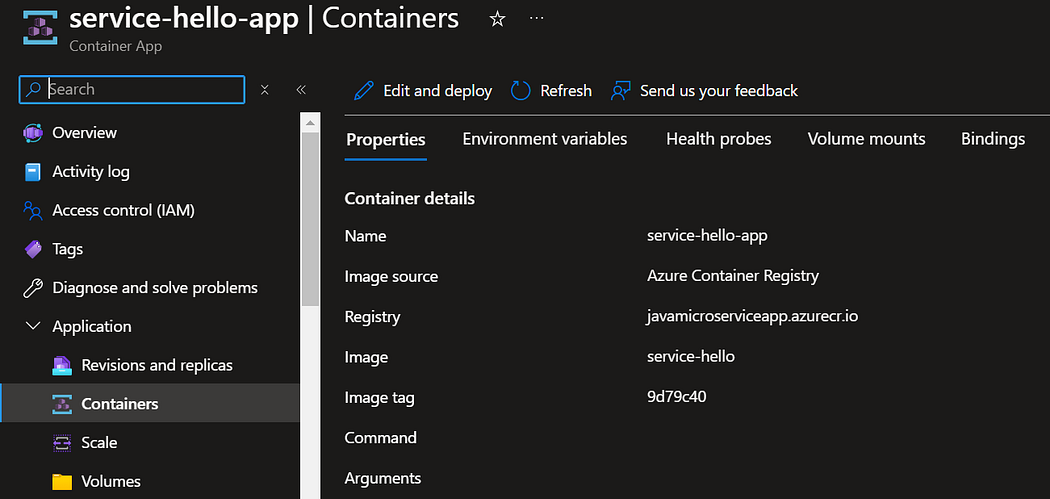
Task: Click the Command label
Action: [x=380, y=437]
